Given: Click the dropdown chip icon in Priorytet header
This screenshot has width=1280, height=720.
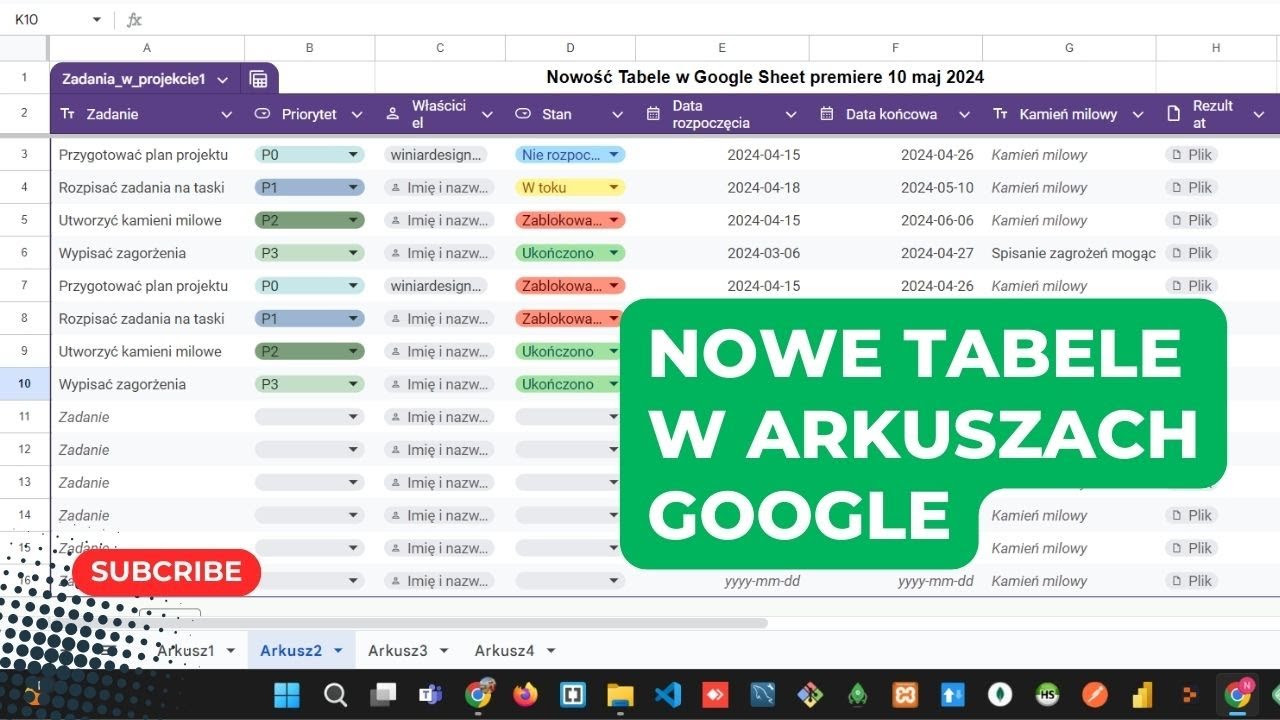Looking at the screenshot, I should [263, 114].
